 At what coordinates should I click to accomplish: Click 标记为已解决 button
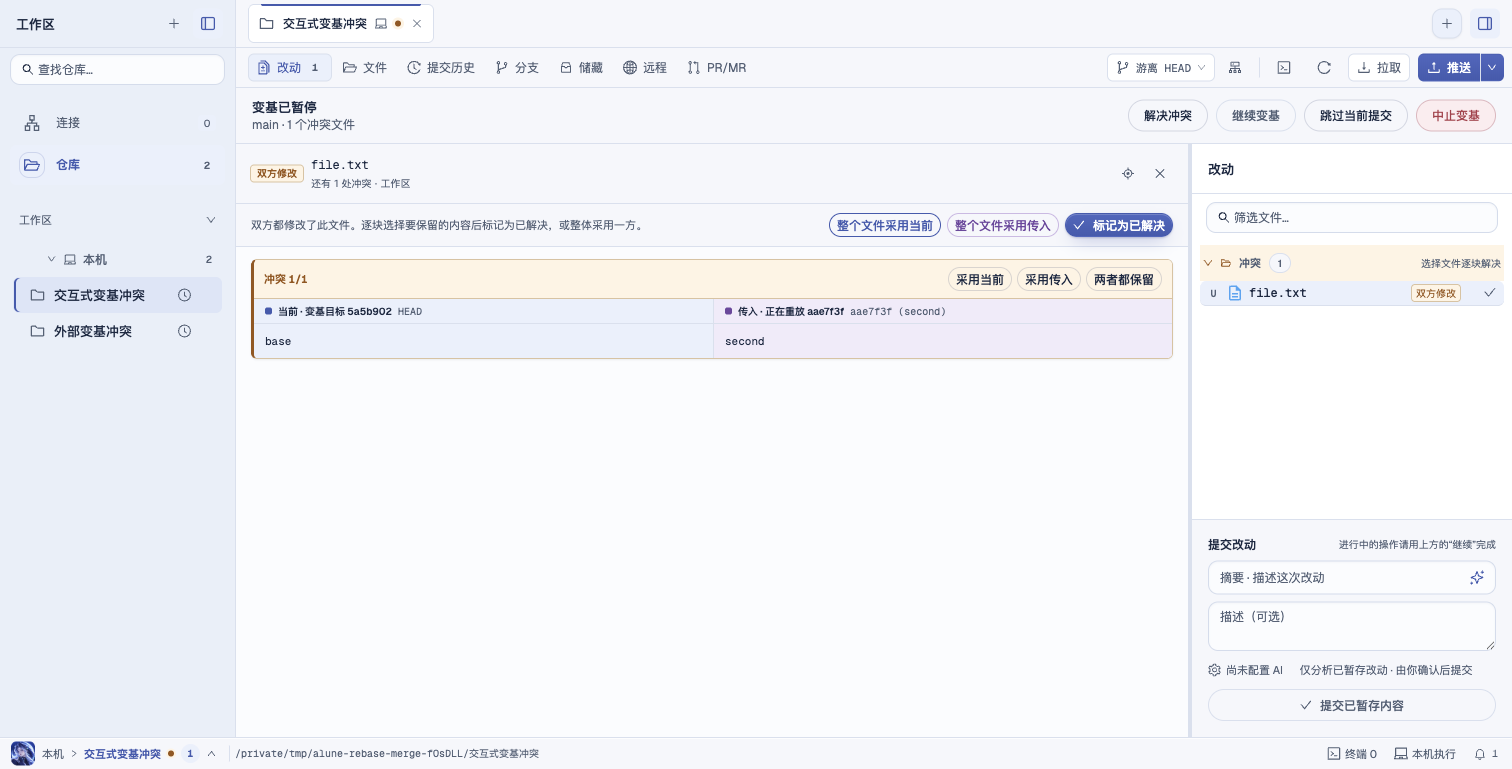1118,226
